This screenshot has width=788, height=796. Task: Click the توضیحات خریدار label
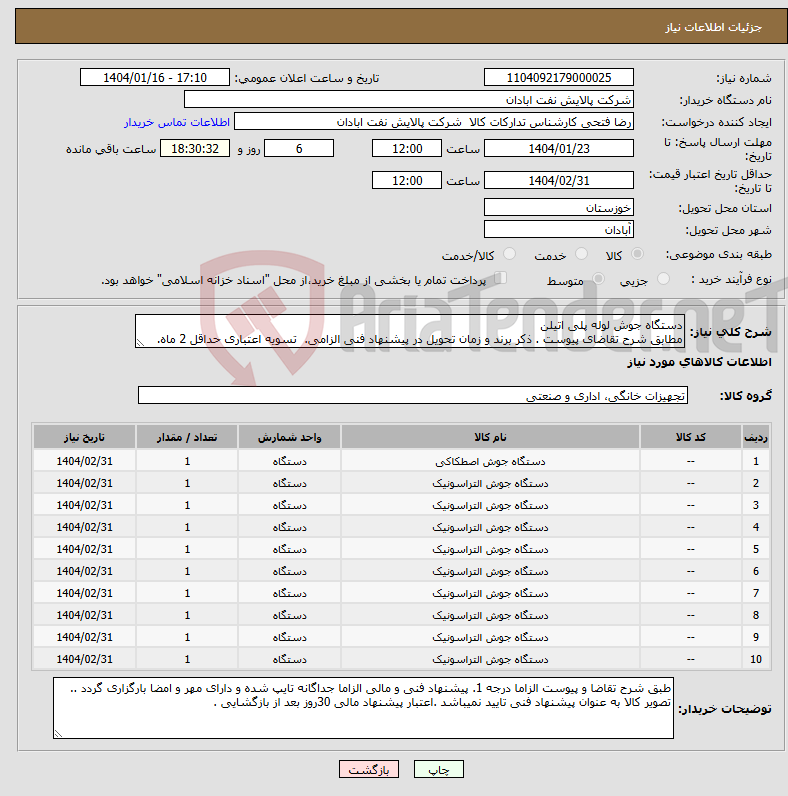tap(725, 709)
